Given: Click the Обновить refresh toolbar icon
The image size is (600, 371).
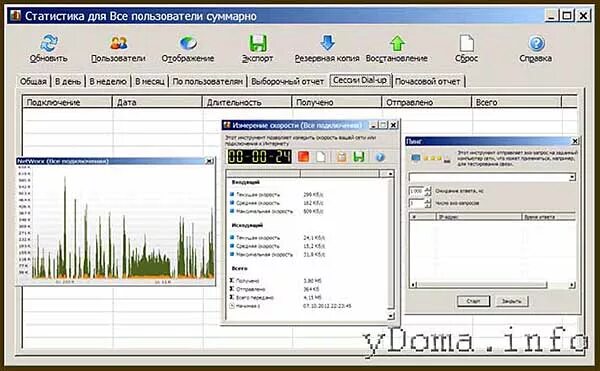Looking at the screenshot, I should [x=49, y=43].
